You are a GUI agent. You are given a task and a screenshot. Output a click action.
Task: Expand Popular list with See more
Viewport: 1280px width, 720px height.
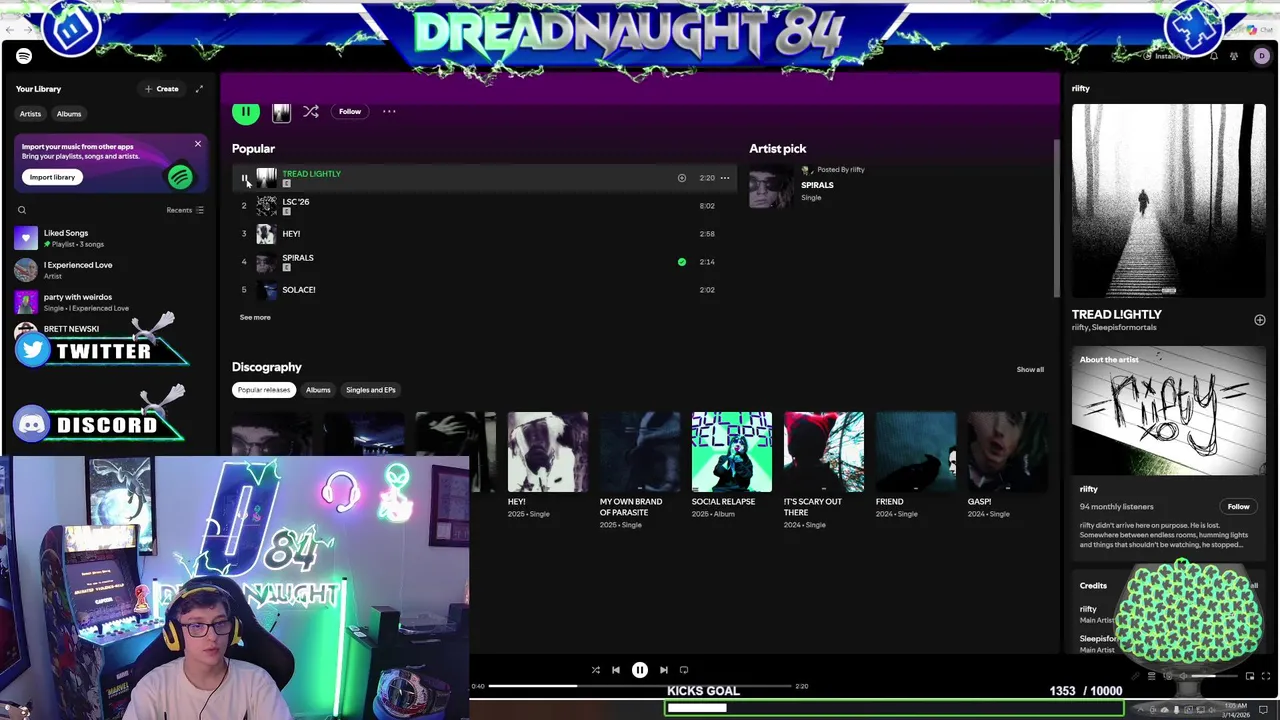click(x=255, y=317)
